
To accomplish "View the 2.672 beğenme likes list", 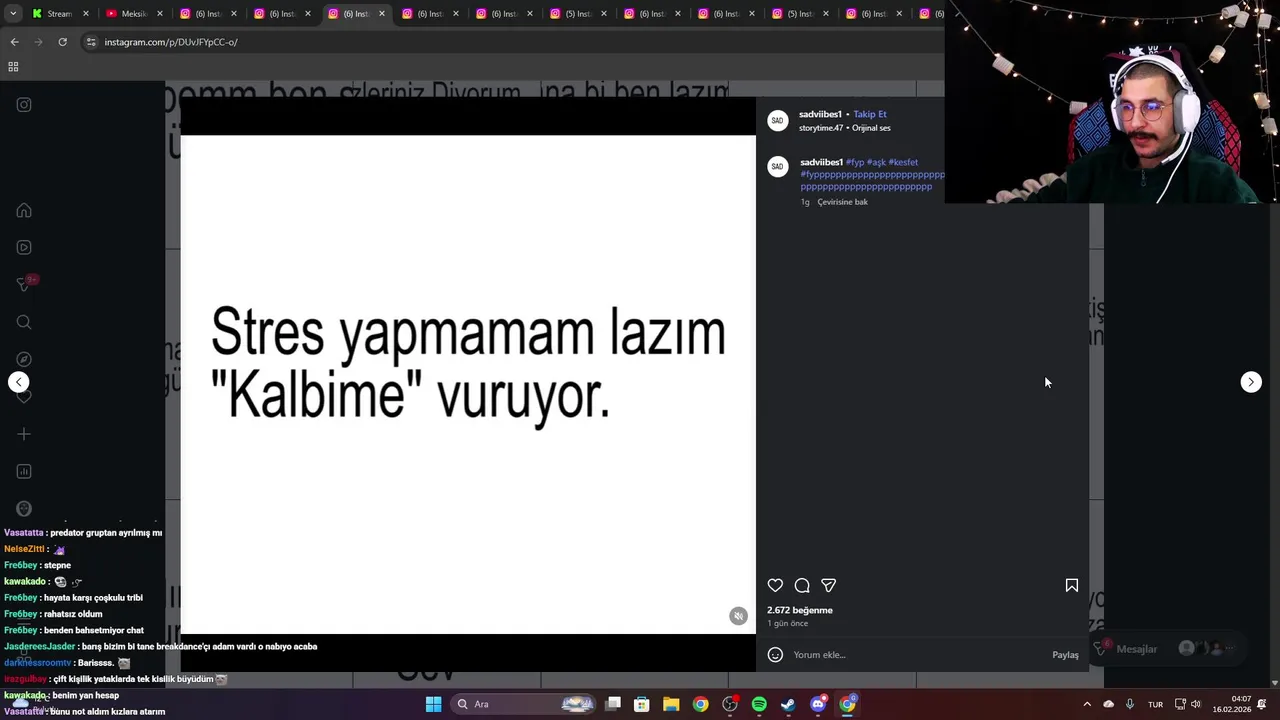I will point(800,610).
